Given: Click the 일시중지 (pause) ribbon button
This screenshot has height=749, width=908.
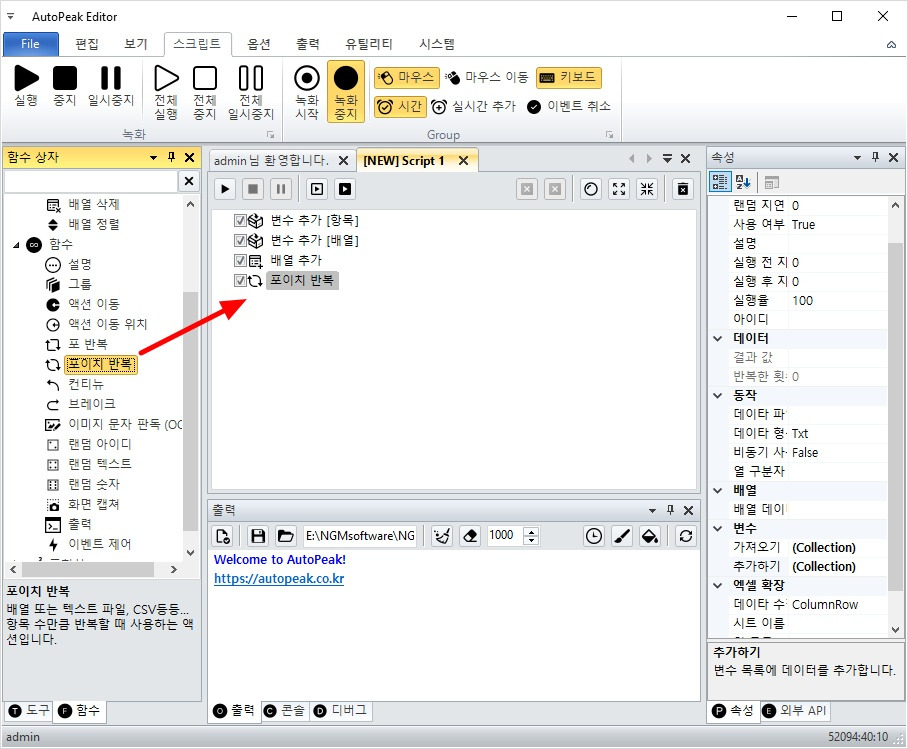Looking at the screenshot, I should pyautogui.click(x=111, y=86).
